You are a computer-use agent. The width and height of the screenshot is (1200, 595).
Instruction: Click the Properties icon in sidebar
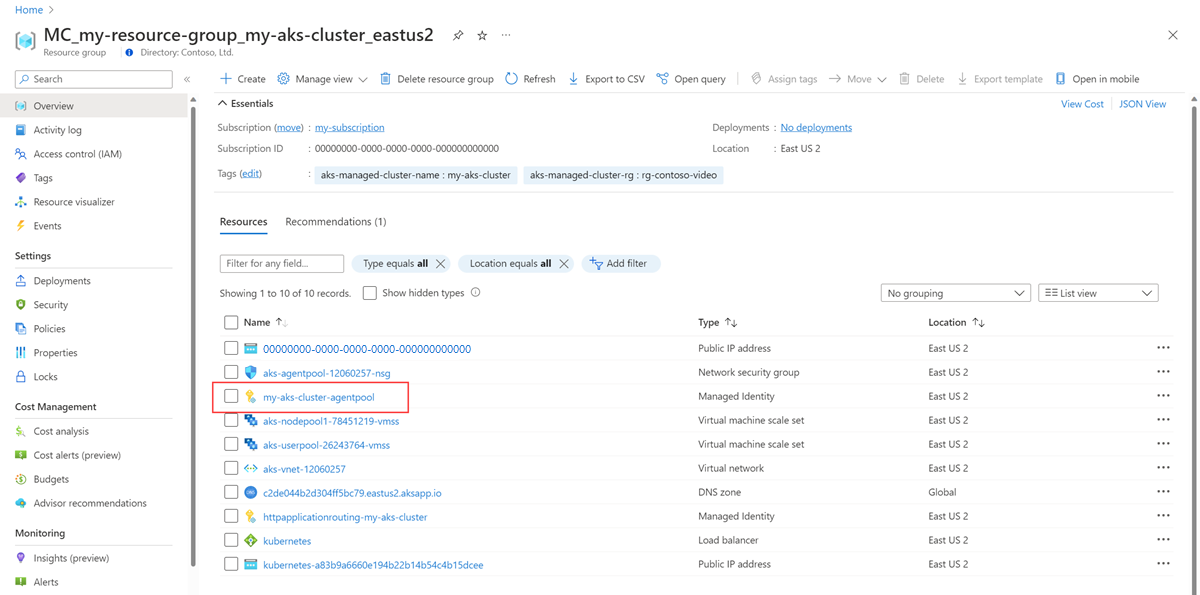coord(21,353)
